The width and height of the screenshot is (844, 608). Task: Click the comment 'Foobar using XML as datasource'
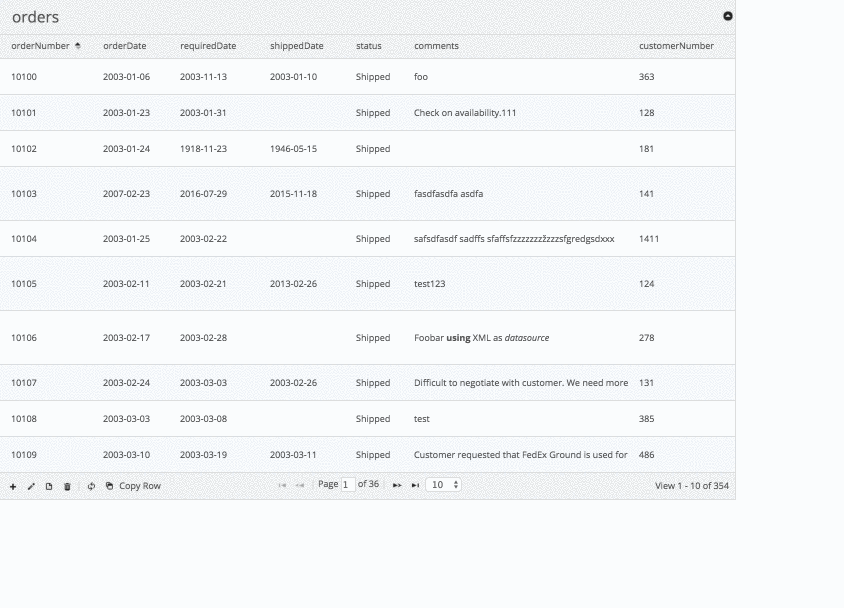(x=482, y=338)
